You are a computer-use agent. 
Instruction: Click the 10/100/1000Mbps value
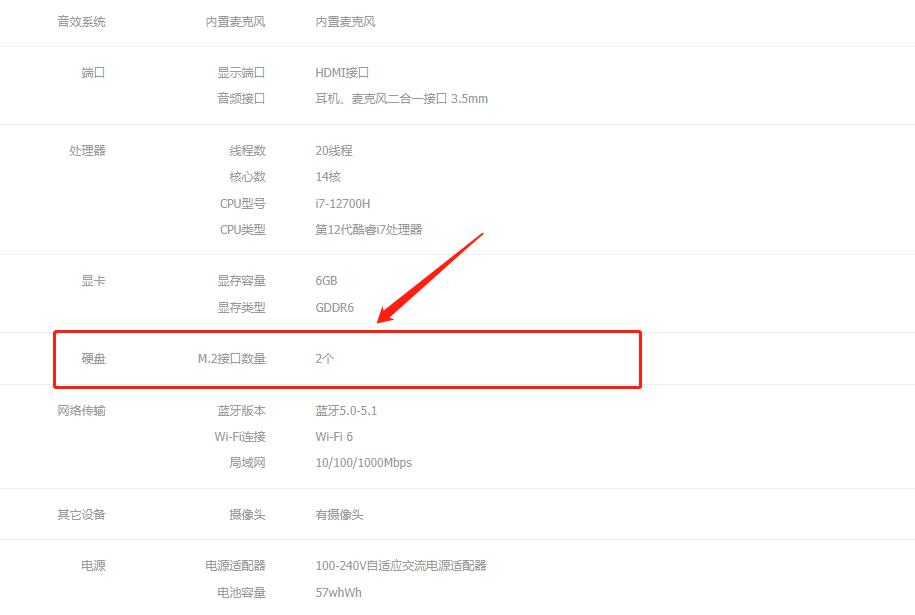(364, 462)
